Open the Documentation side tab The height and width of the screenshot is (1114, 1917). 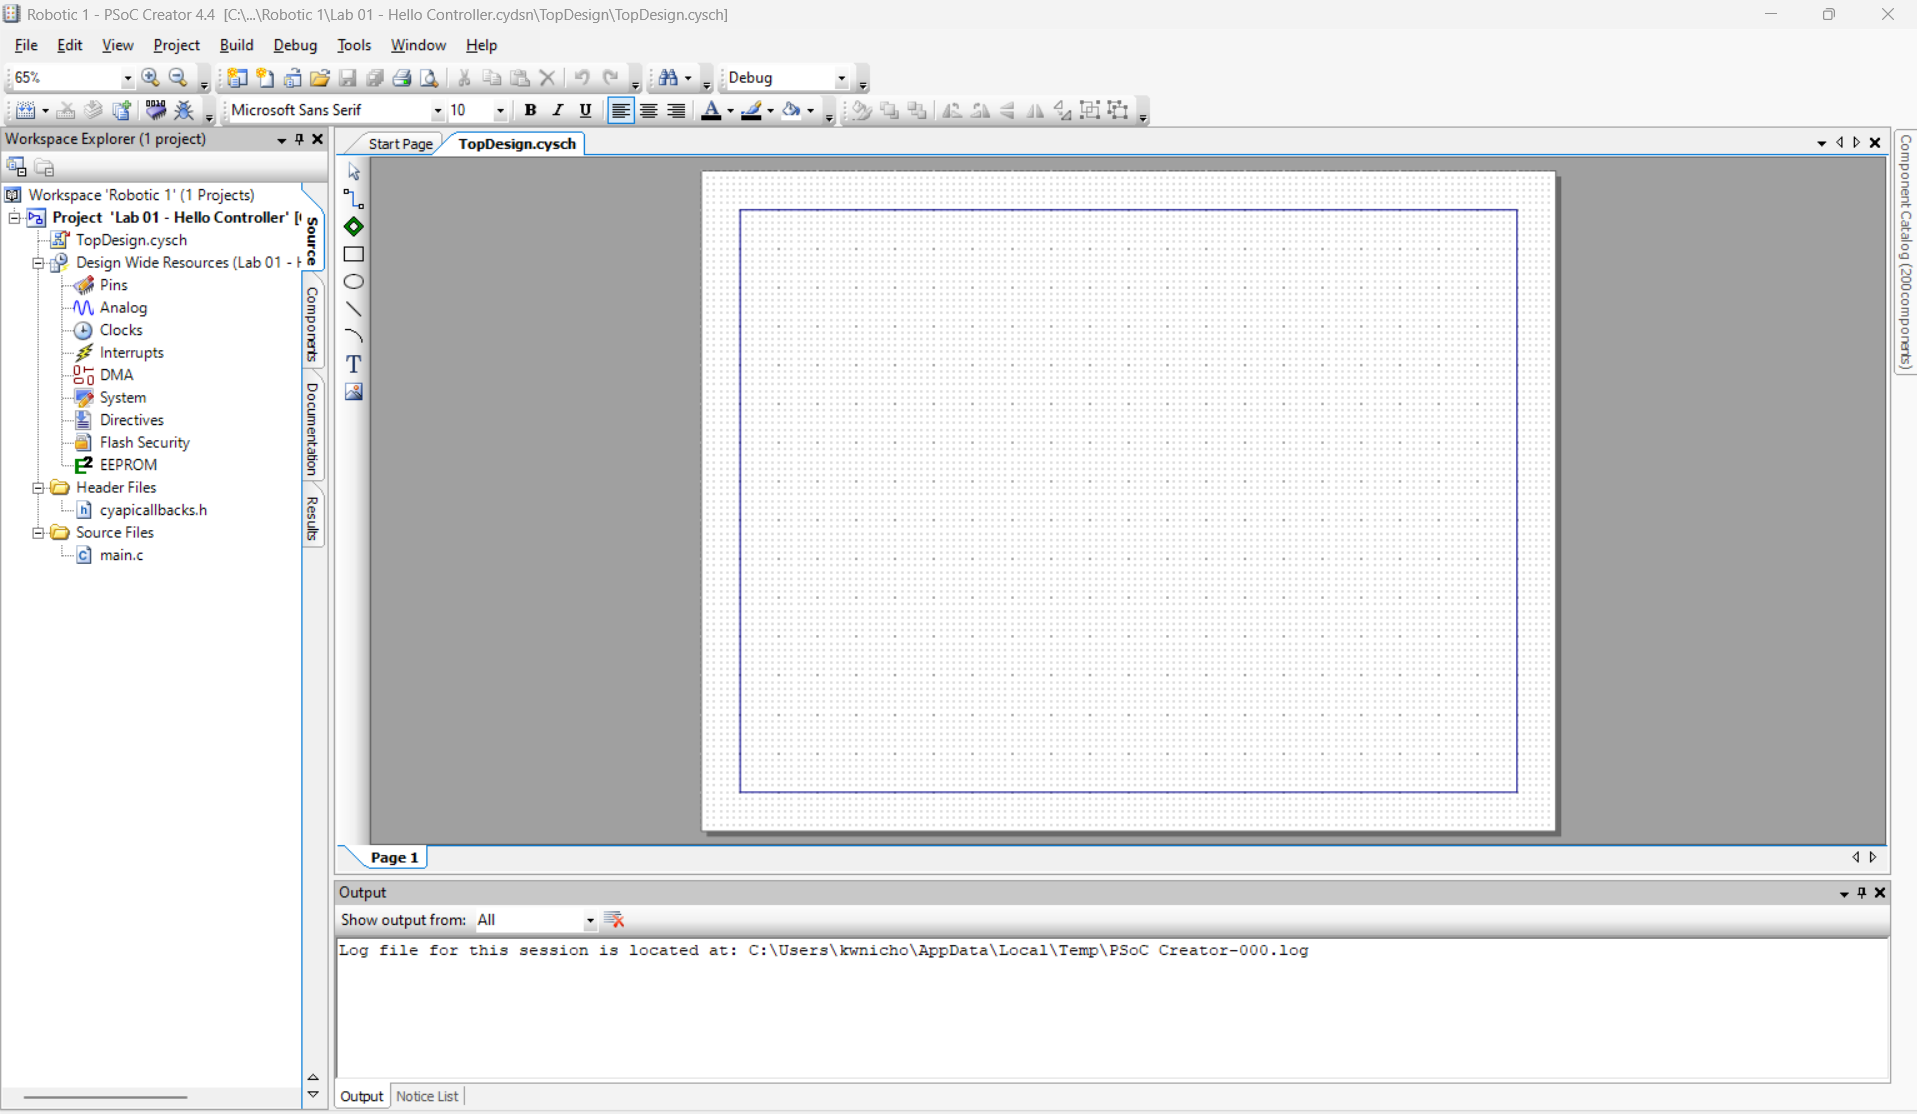312,428
